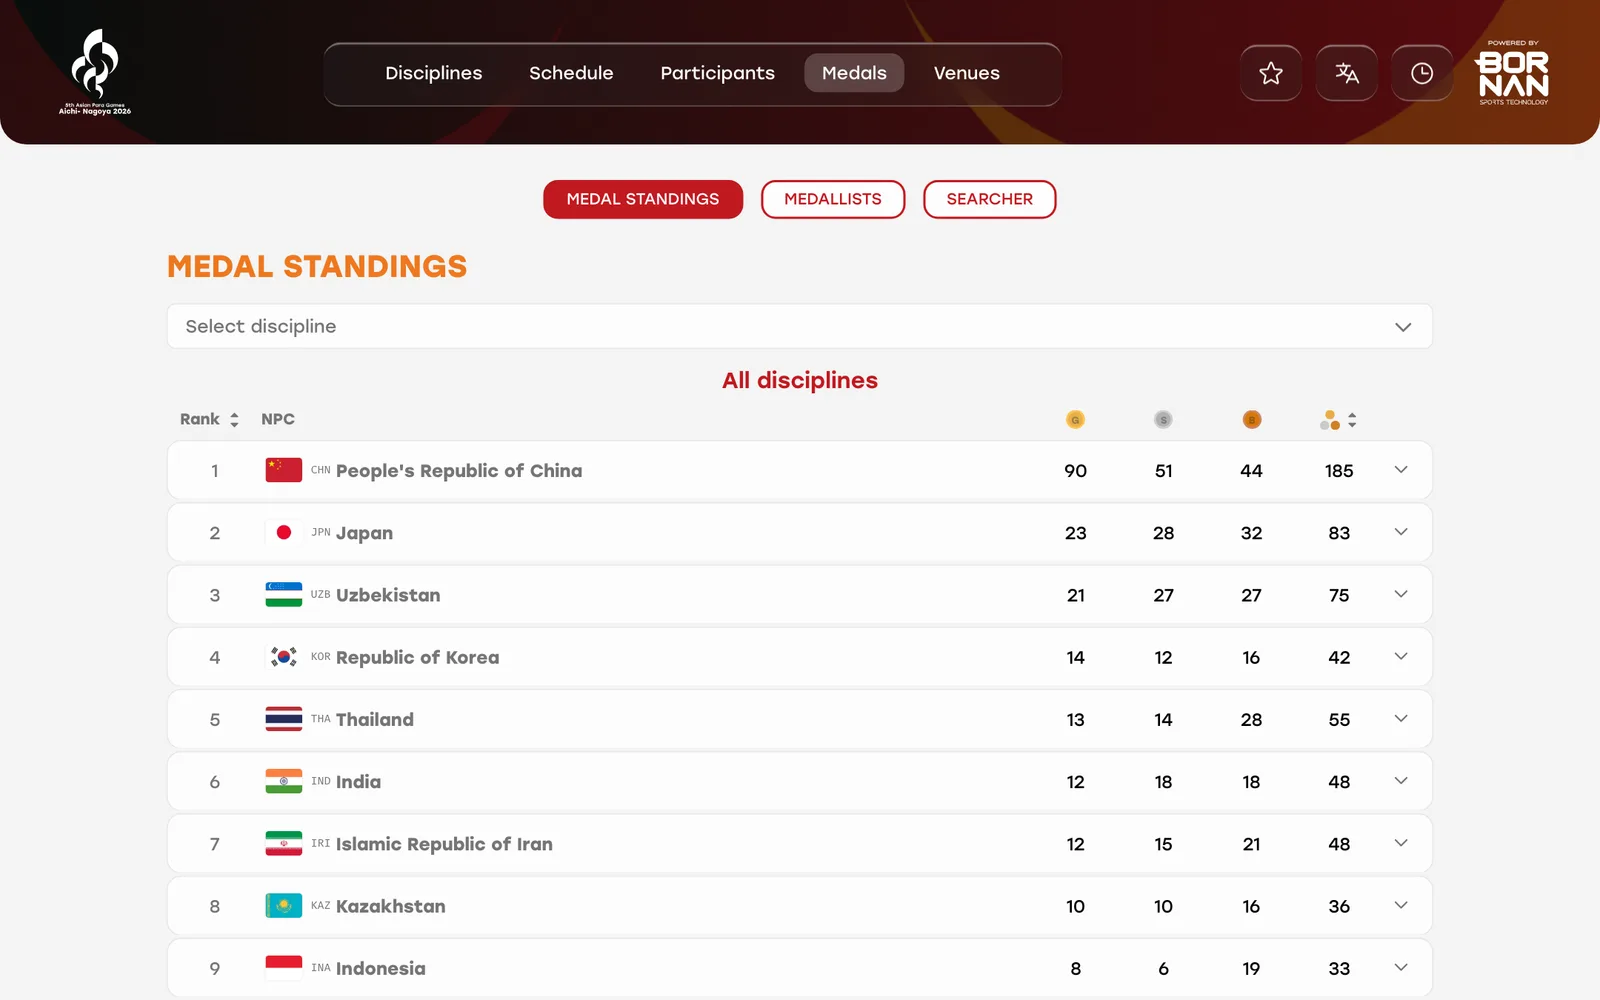Go to Asian Para Games home logo

[95, 72]
